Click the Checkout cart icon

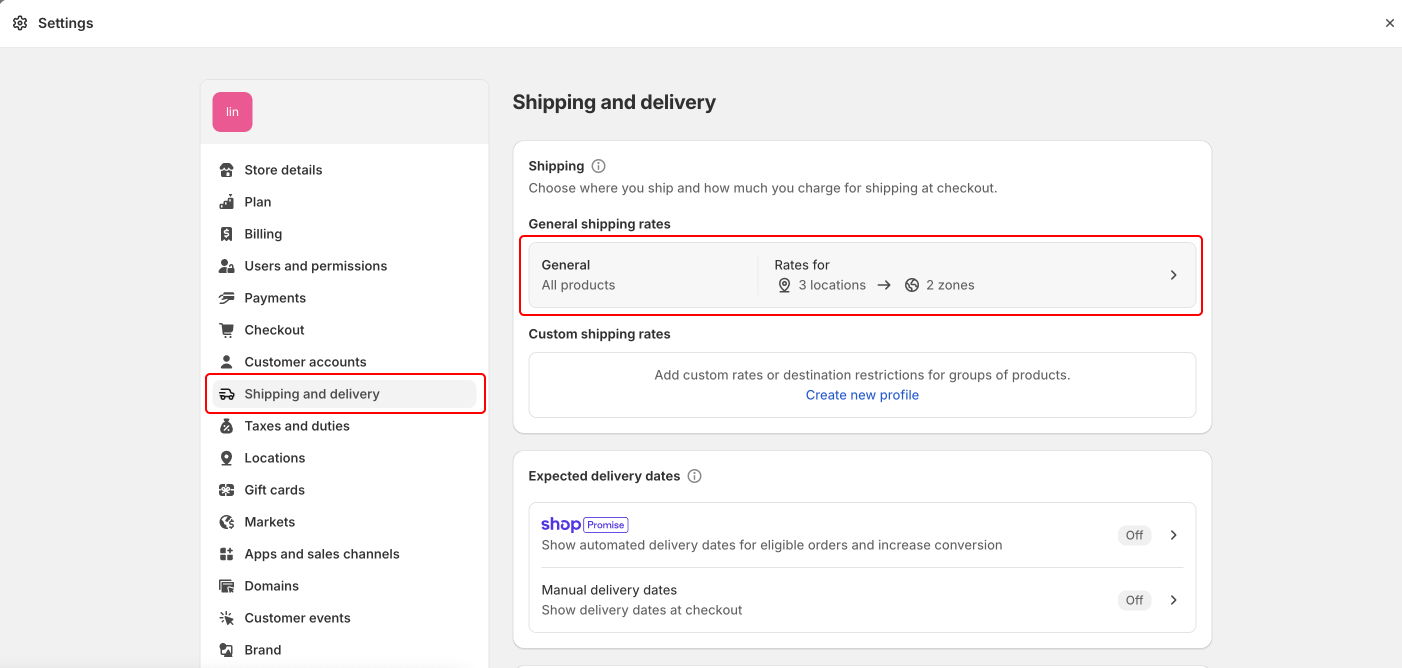pyautogui.click(x=226, y=330)
